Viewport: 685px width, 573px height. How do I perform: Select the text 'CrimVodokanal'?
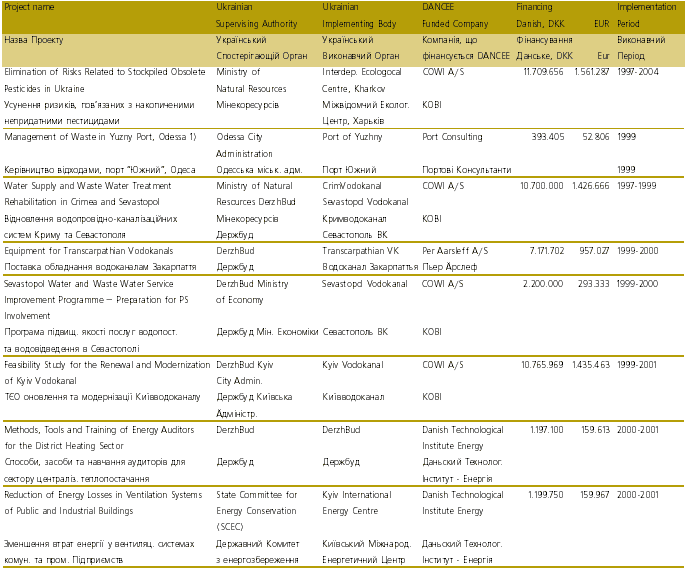(x=352, y=186)
